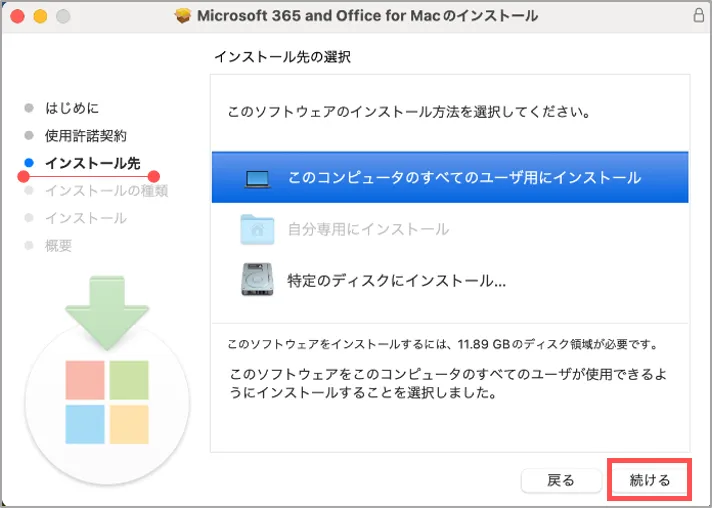712x508 pixels.
Task: Select 自分専用にインストール option
Action: (x=450, y=229)
